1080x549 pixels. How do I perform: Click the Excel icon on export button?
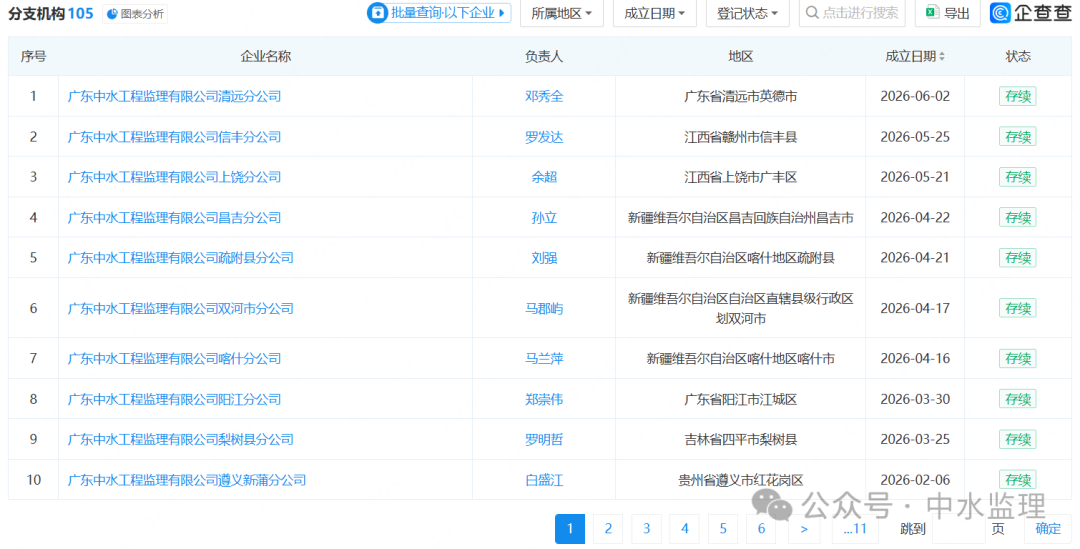point(932,12)
